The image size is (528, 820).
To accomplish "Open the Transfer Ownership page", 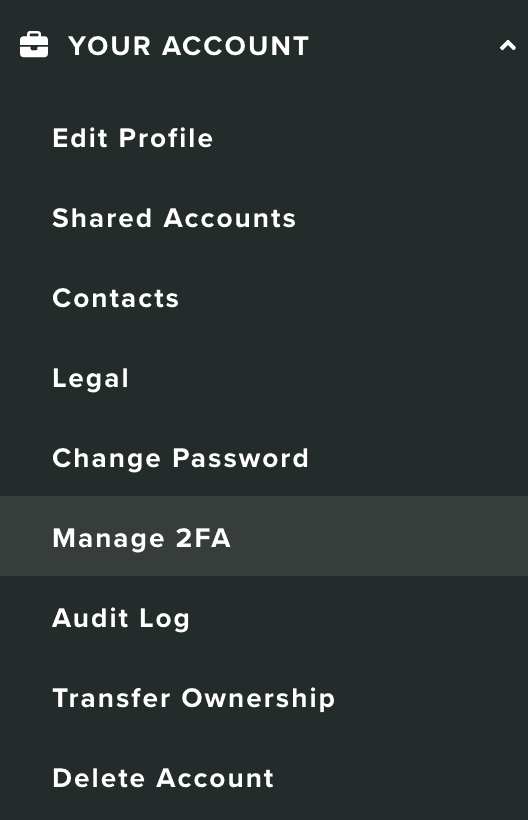I will coord(193,699).
